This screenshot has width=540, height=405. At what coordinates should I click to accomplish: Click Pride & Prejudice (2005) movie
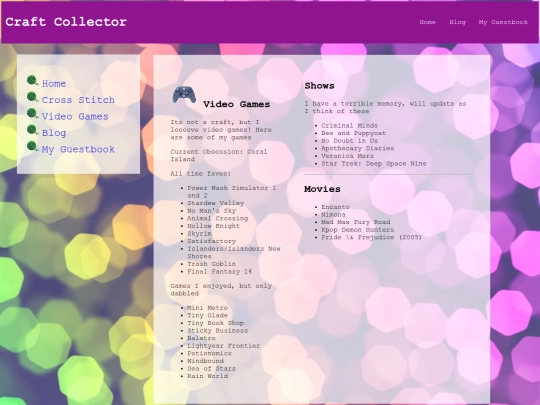pos(371,237)
